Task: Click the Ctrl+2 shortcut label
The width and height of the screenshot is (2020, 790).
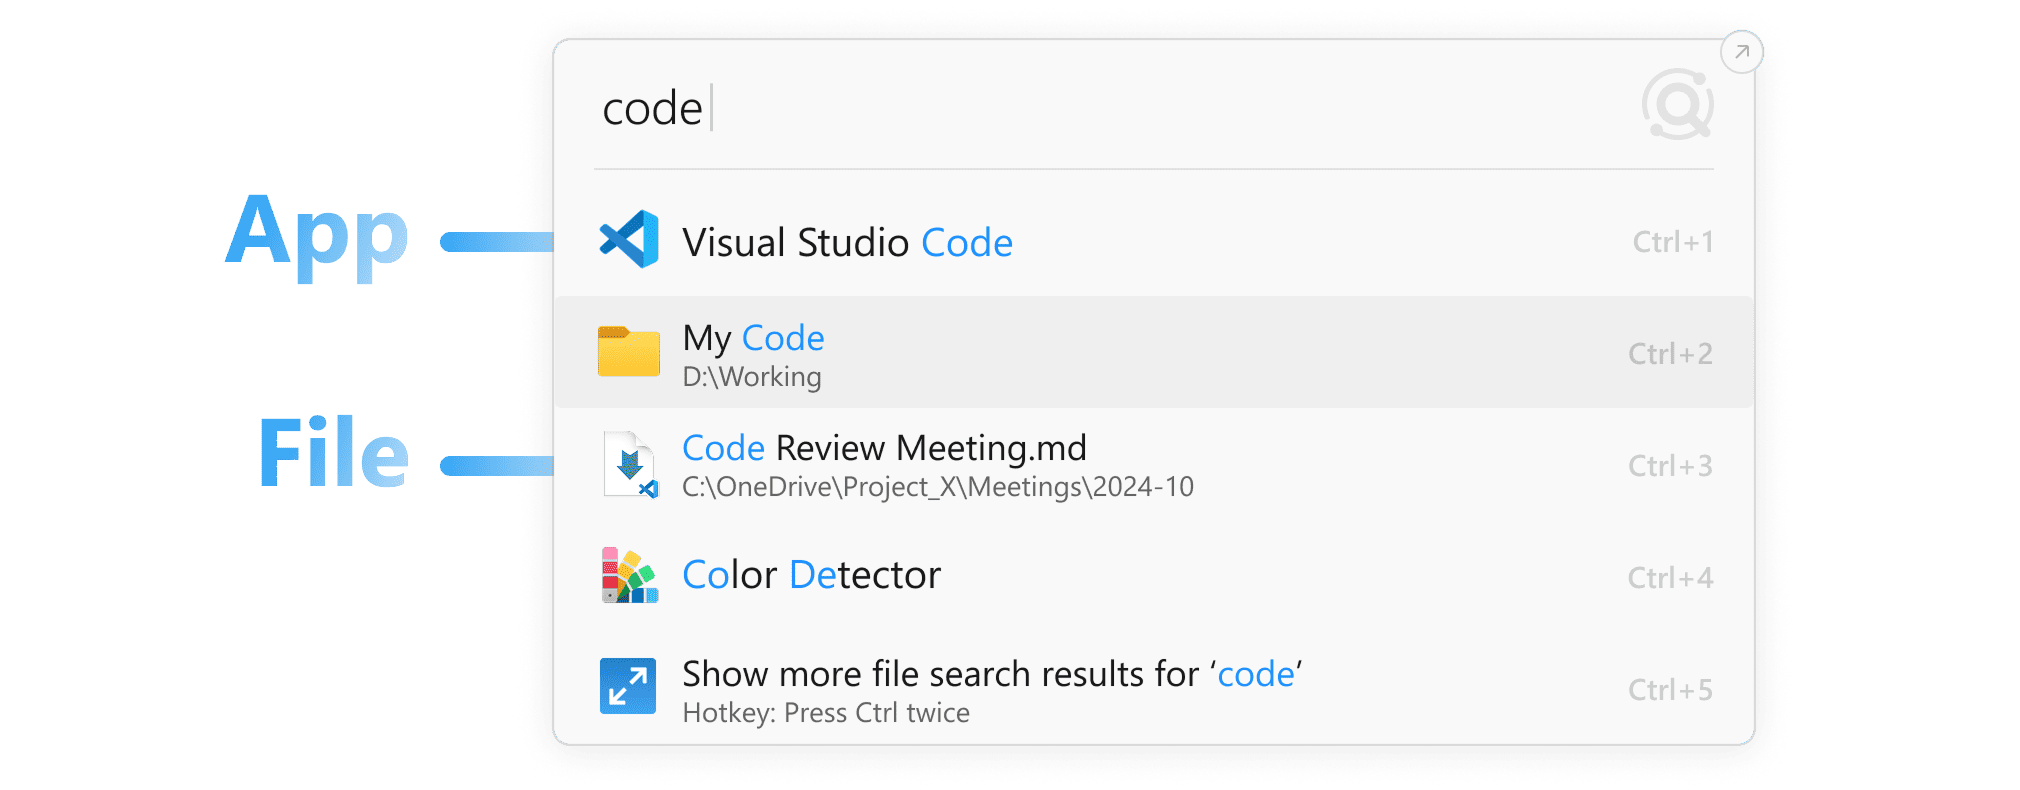Action: point(1670,354)
